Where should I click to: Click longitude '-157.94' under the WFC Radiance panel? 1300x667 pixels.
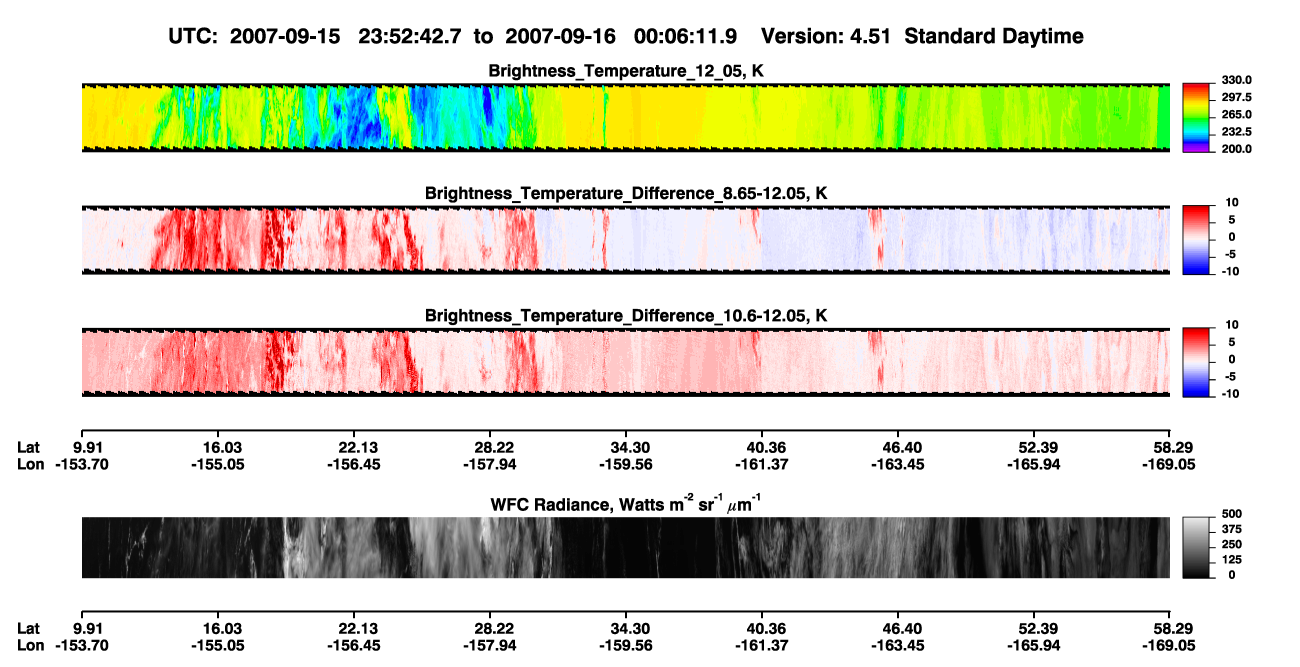tap(491, 645)
